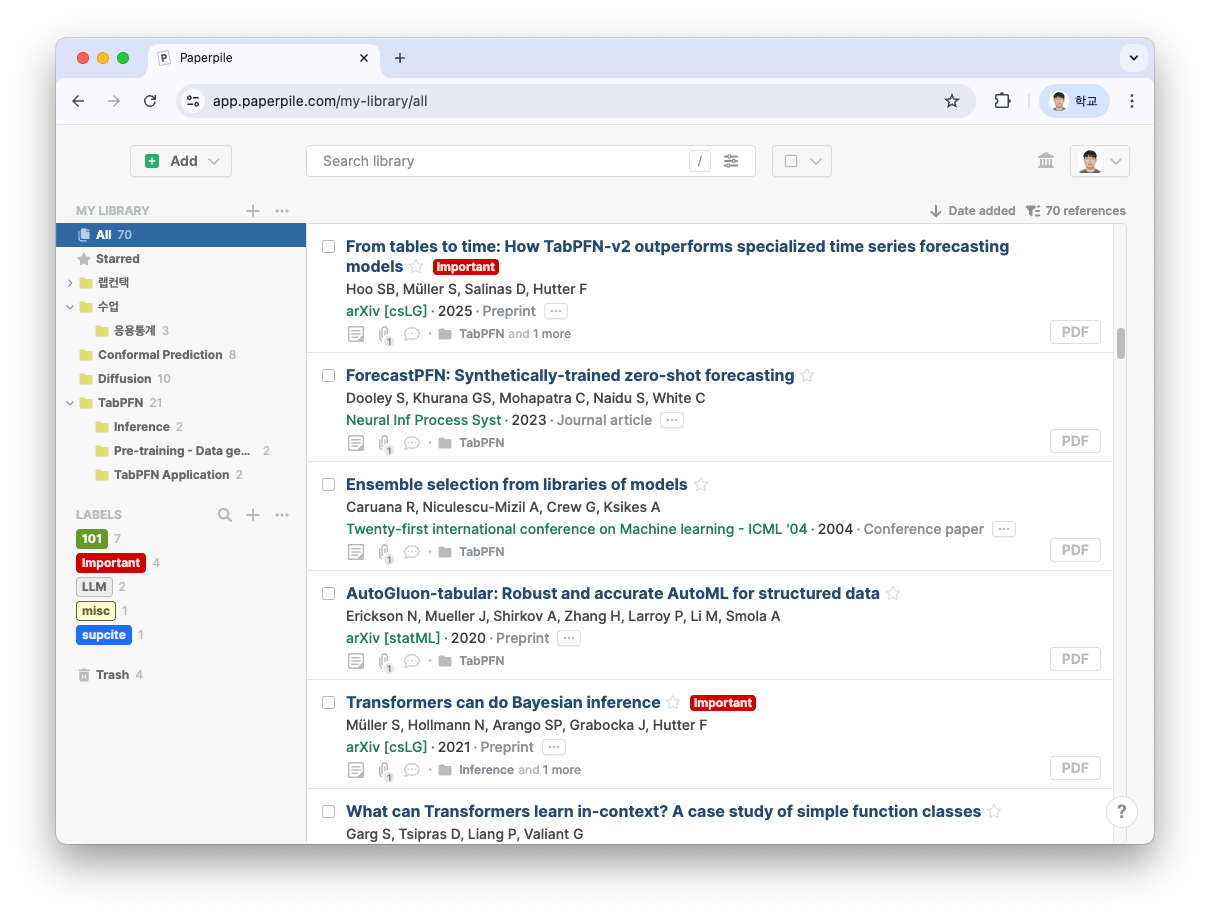Image resolution: width=1210 pixels, height=918 pixels.
Task: Filter by the red Important sidebar label
Action: tap(111, 563)
